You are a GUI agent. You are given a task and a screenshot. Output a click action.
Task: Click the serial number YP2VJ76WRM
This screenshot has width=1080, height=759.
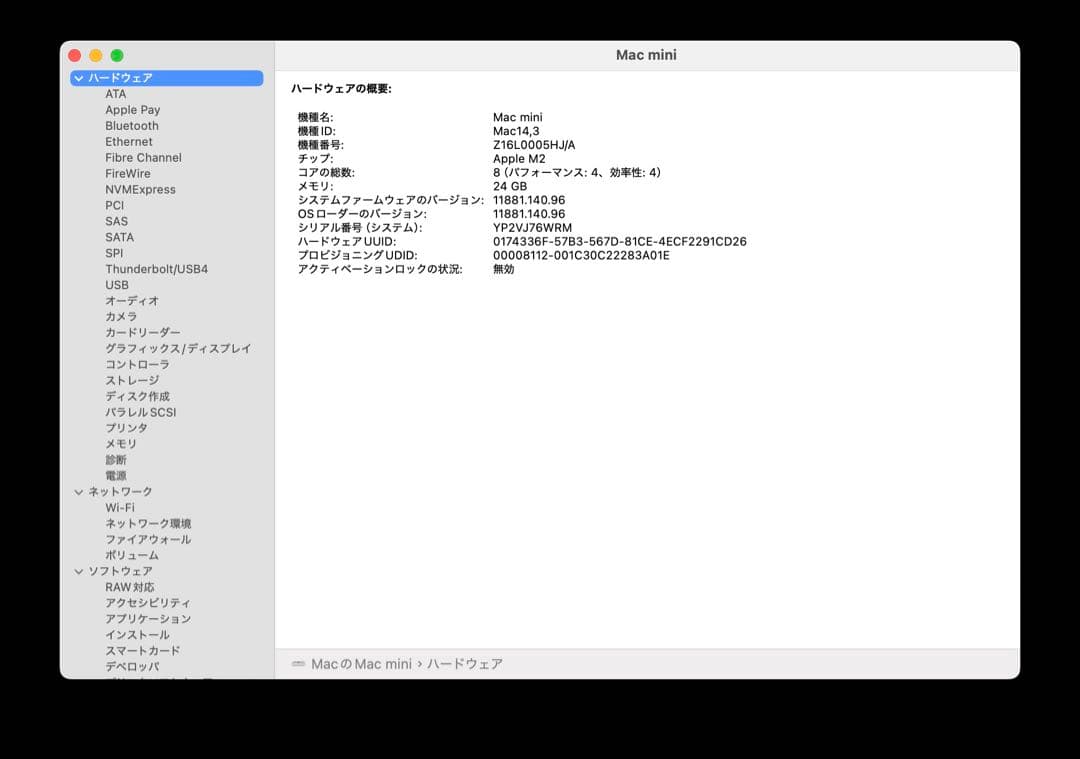click(x=532, y=228)
